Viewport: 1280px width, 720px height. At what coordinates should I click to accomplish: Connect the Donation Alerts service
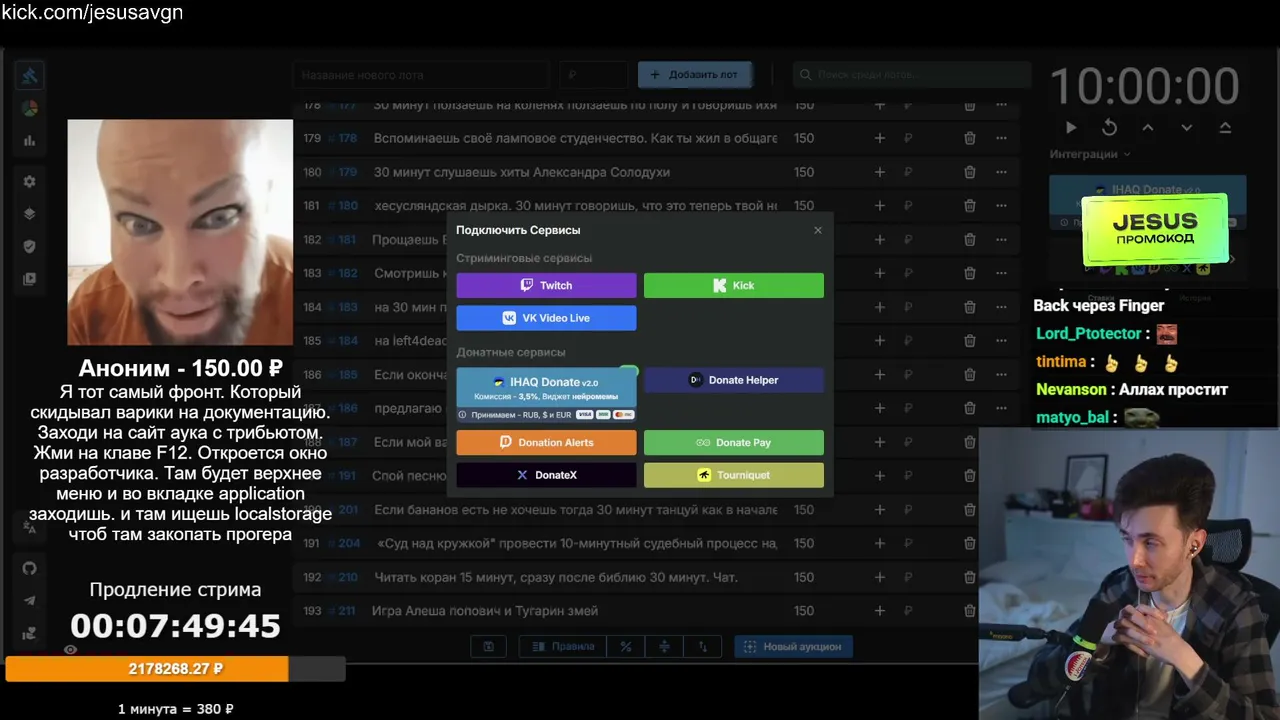(546, 442)
